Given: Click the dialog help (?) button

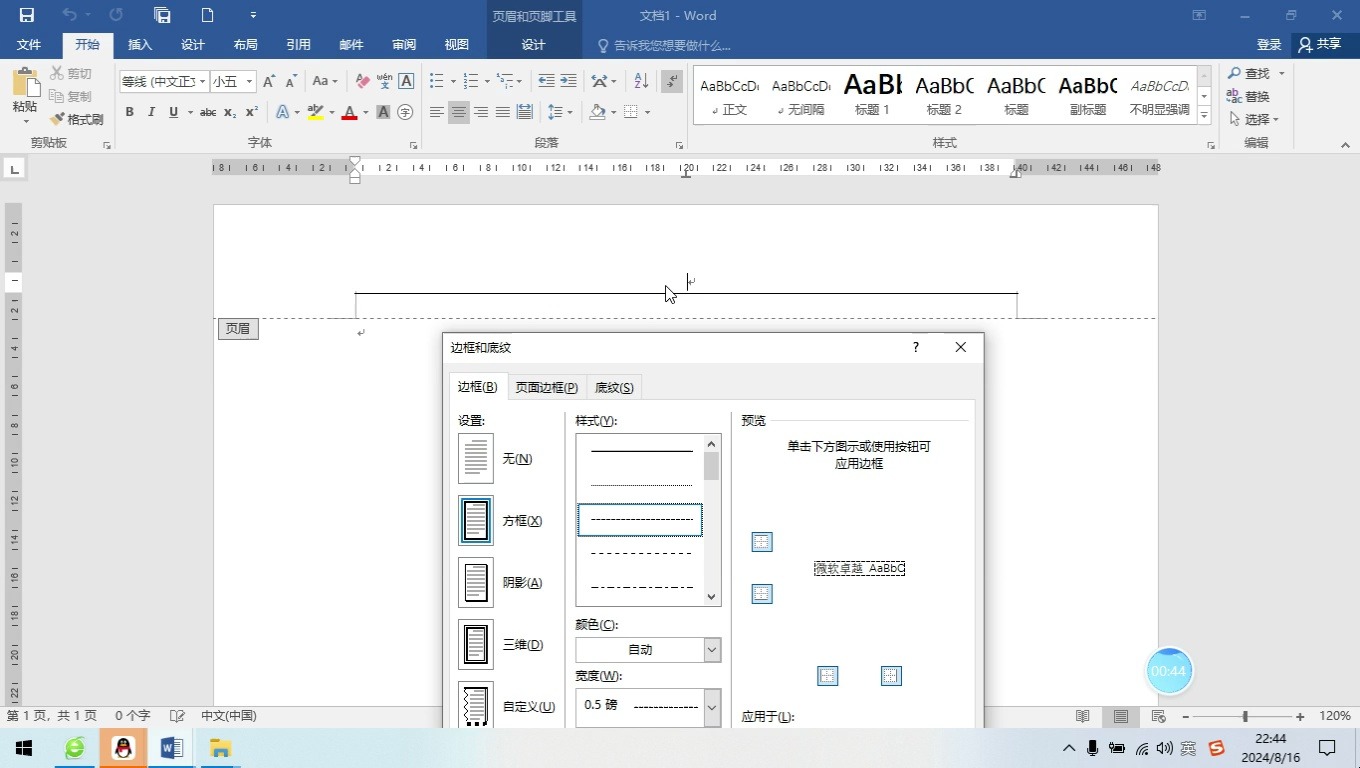Looking at the screenshot, I should tap(915, 347).
